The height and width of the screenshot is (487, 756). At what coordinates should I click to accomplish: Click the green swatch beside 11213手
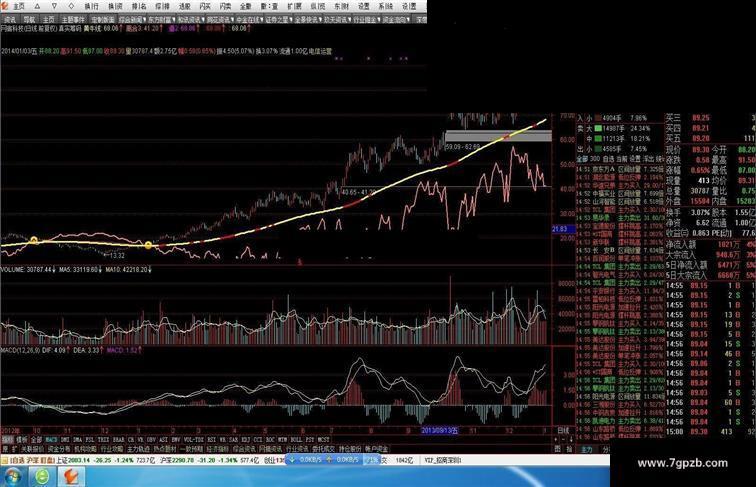598,139
